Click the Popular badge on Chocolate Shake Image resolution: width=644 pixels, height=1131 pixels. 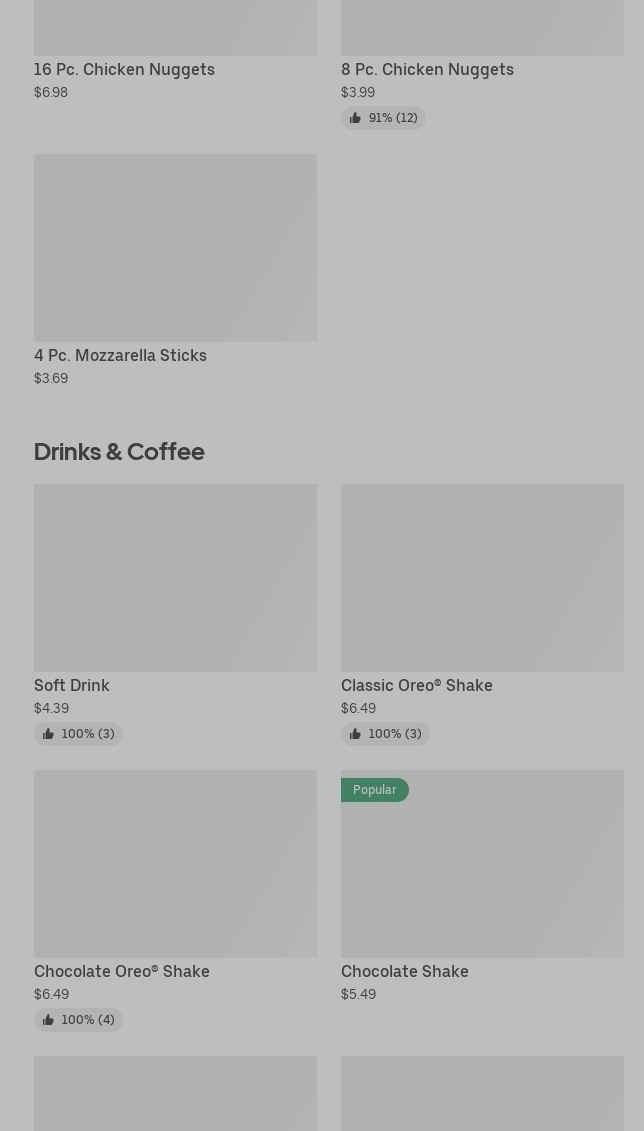click(374, 790)
